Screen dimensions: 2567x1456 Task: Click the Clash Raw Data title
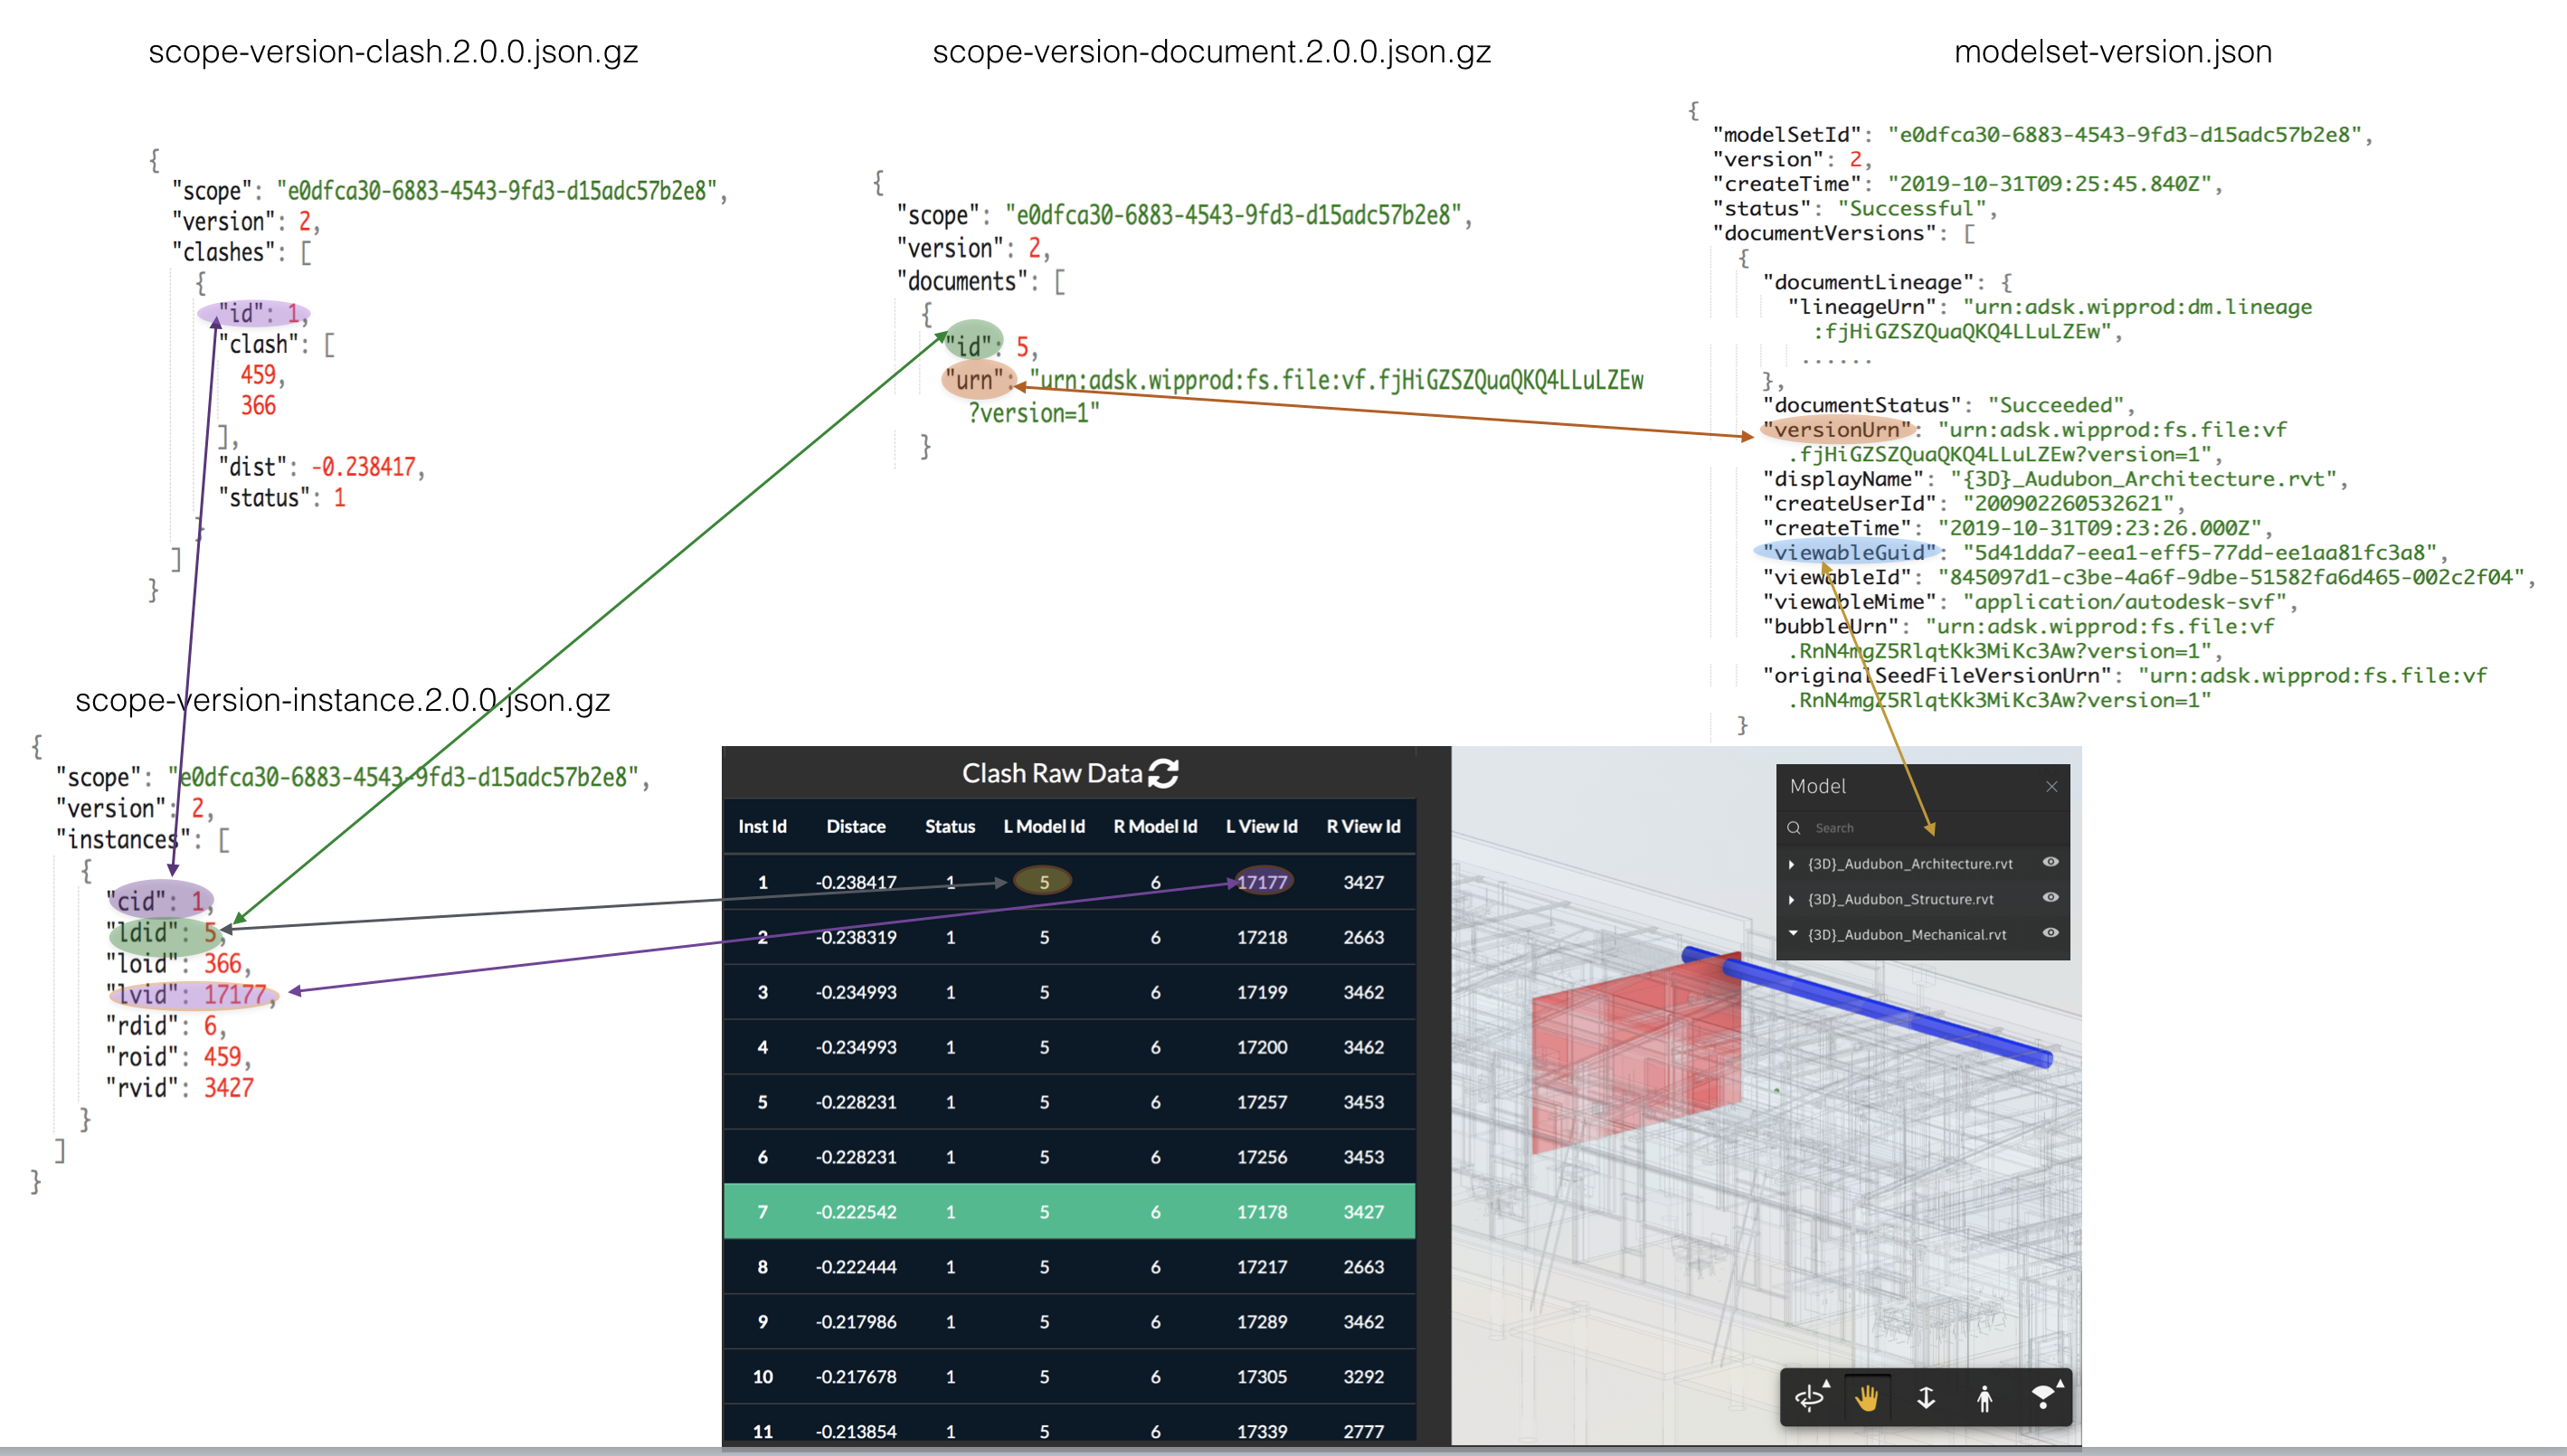(x=1051, y=773)
